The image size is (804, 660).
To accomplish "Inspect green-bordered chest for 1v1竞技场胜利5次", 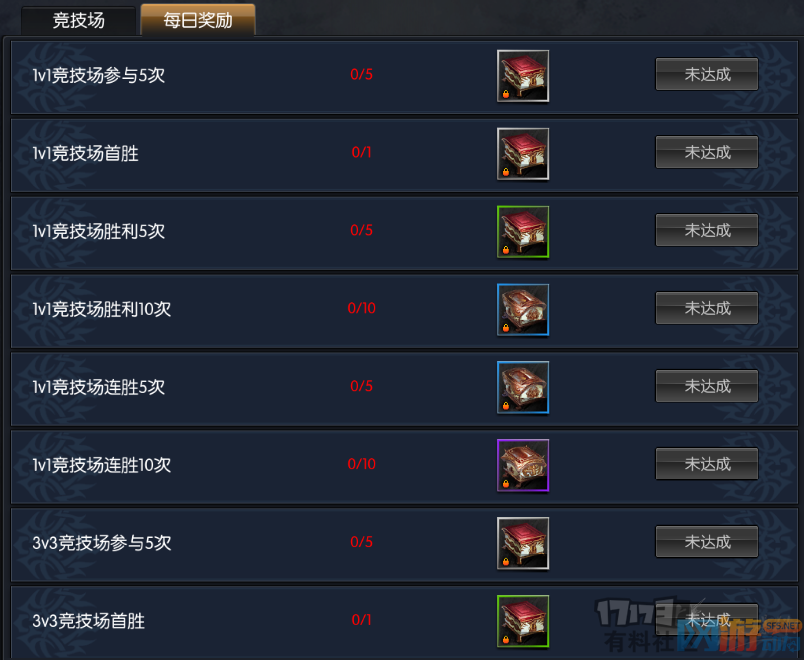I will pos(523,232).
